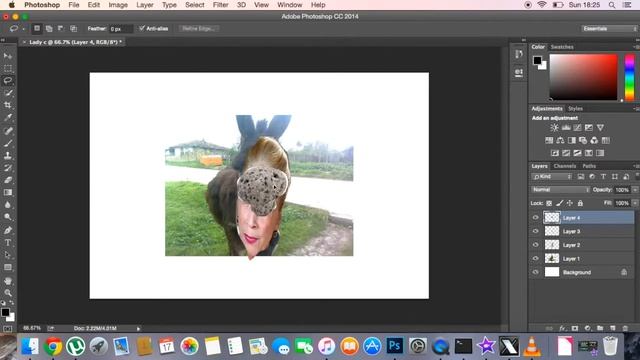Click the New selection mode button
The image size is (640, 360).
37,29
